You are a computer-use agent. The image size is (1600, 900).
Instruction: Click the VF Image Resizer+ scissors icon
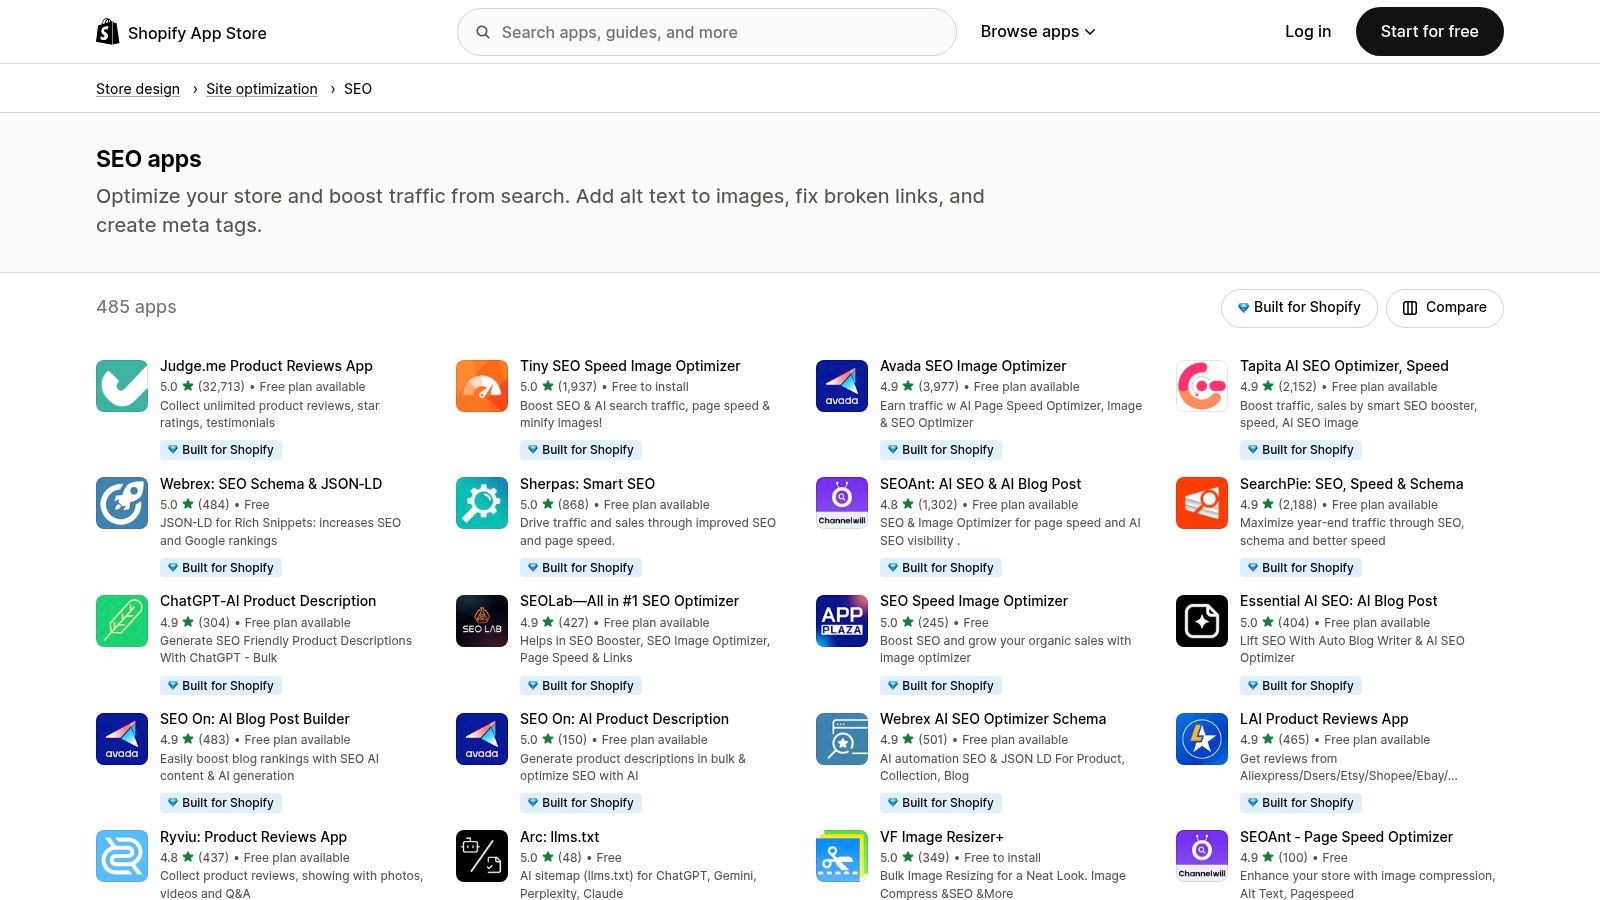coord(842,856)
